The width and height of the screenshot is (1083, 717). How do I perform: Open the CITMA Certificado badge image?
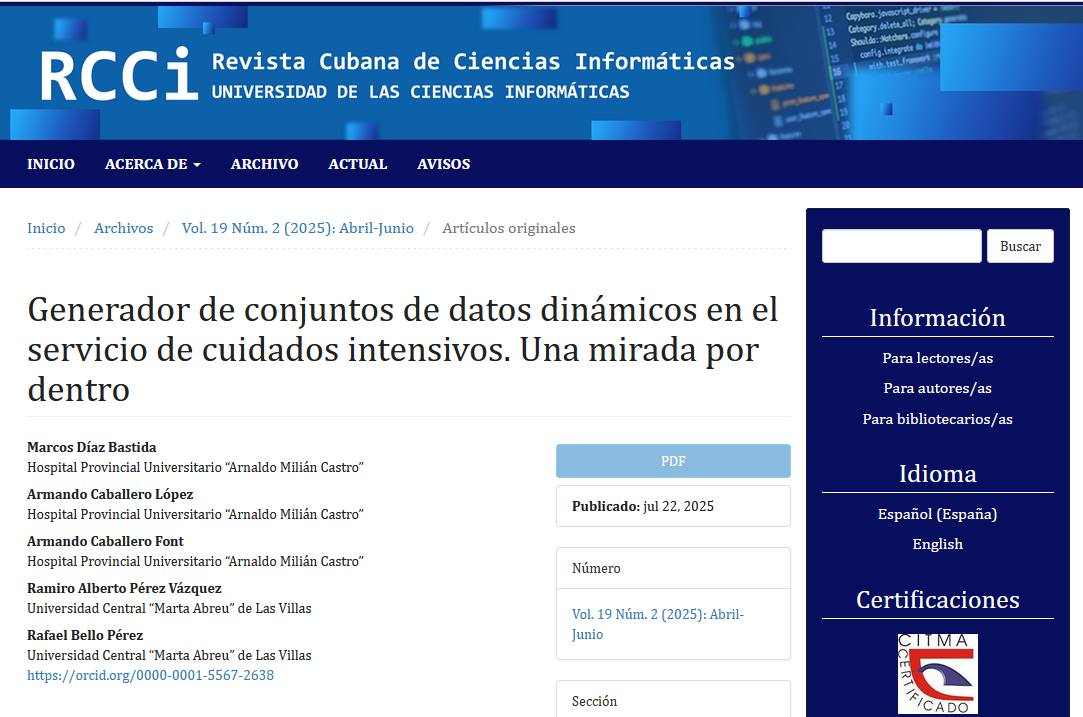point(937,673)
